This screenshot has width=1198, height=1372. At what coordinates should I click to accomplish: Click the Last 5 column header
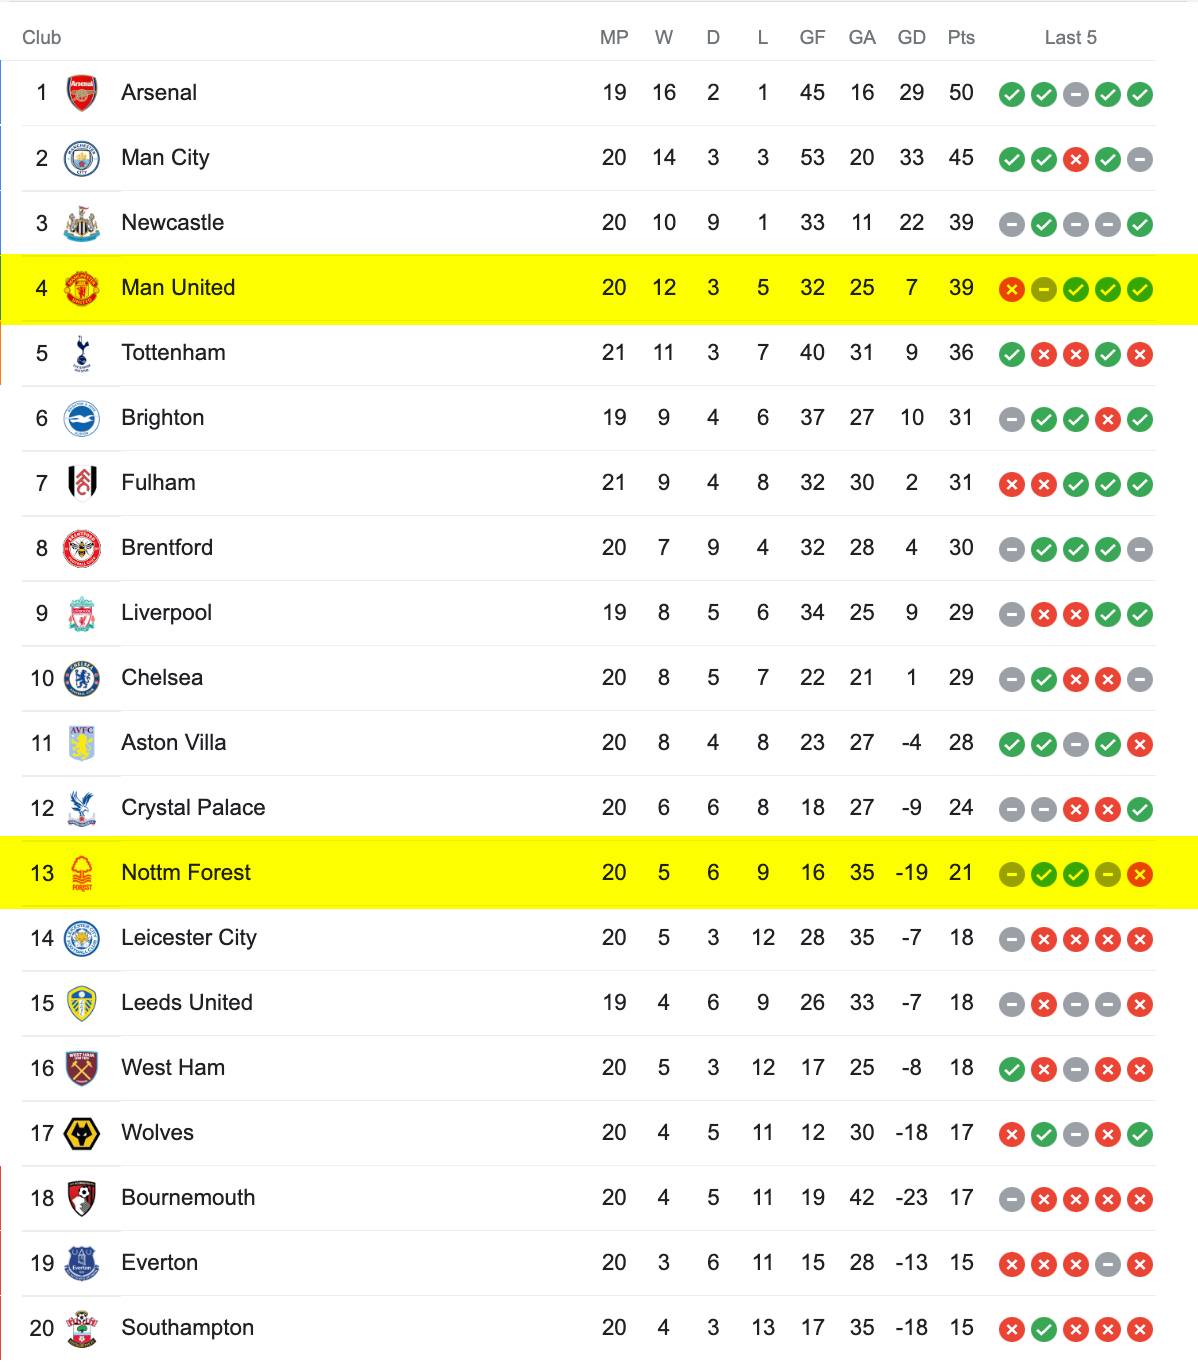coord(1070,38)
